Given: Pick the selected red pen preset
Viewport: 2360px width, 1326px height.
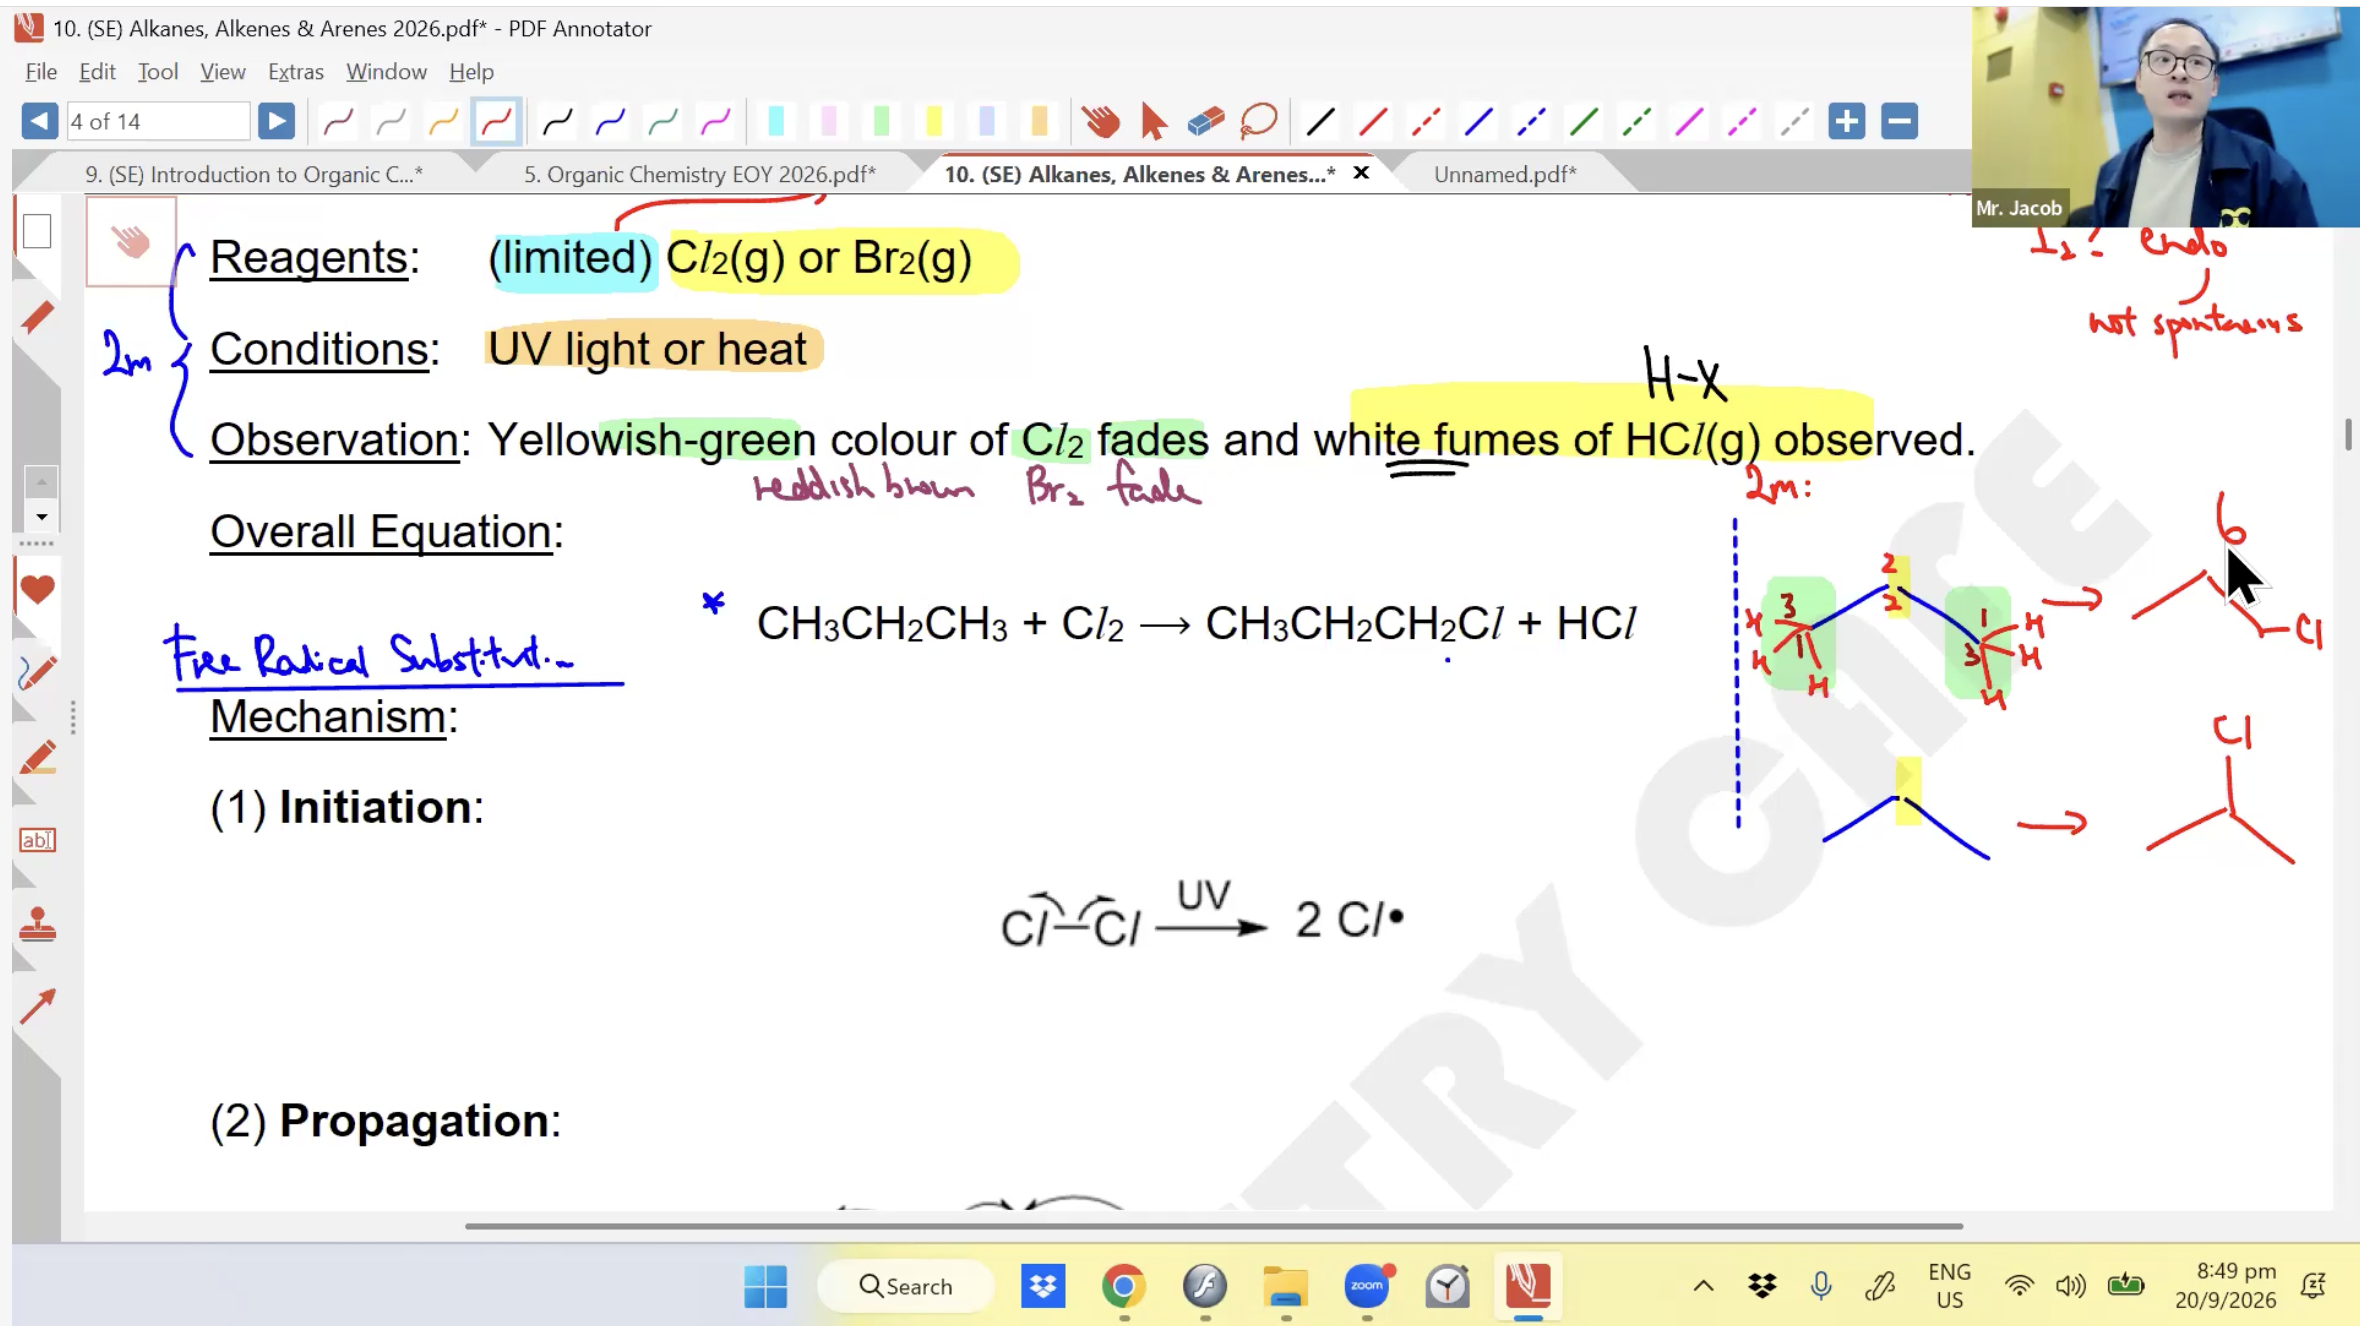Looking at the screenshot, I should coord(496,122).
